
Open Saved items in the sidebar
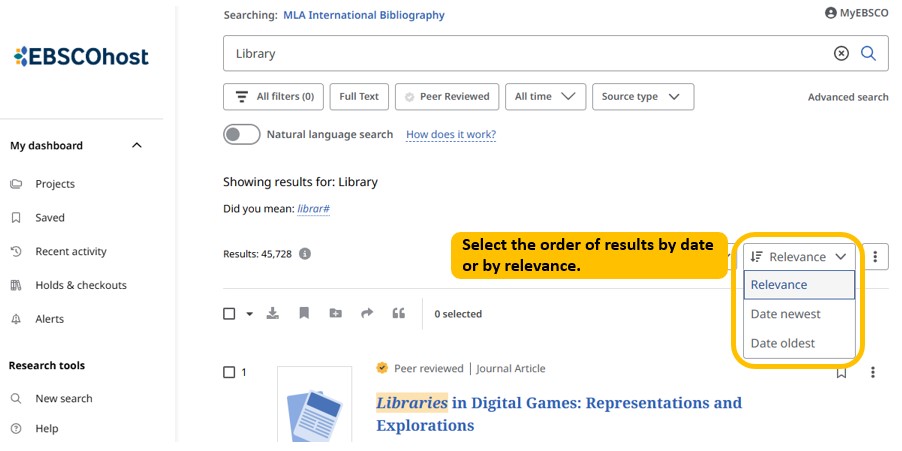[50, 218]
